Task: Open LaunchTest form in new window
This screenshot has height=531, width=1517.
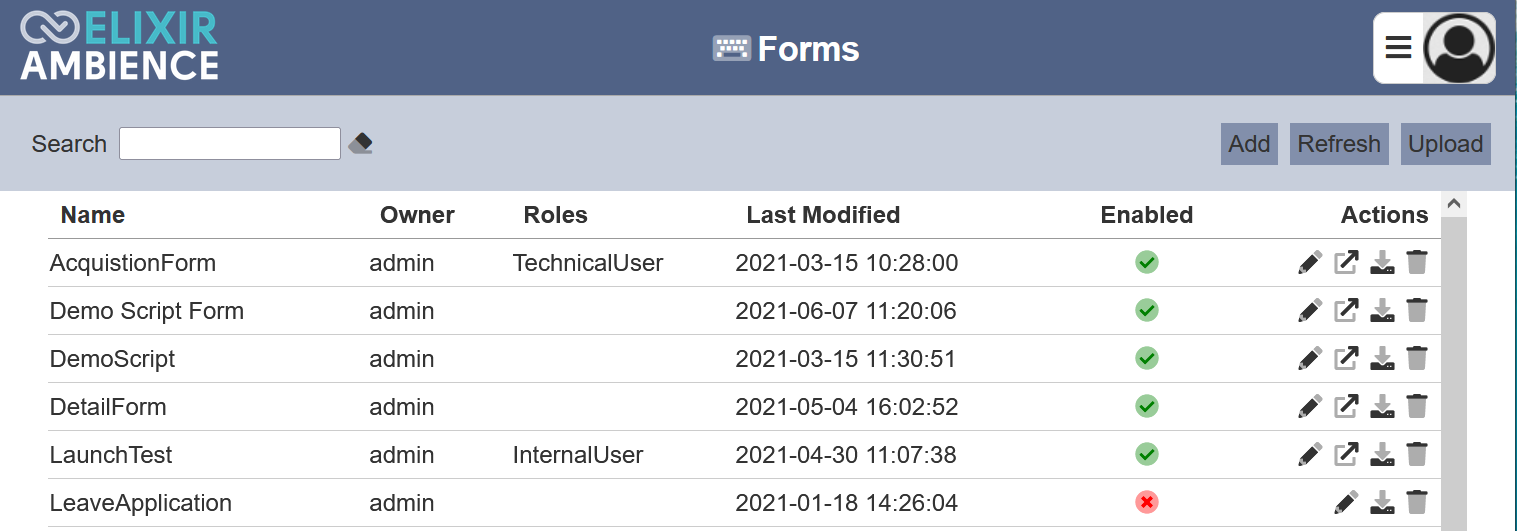Action: tap(1347, 455)
